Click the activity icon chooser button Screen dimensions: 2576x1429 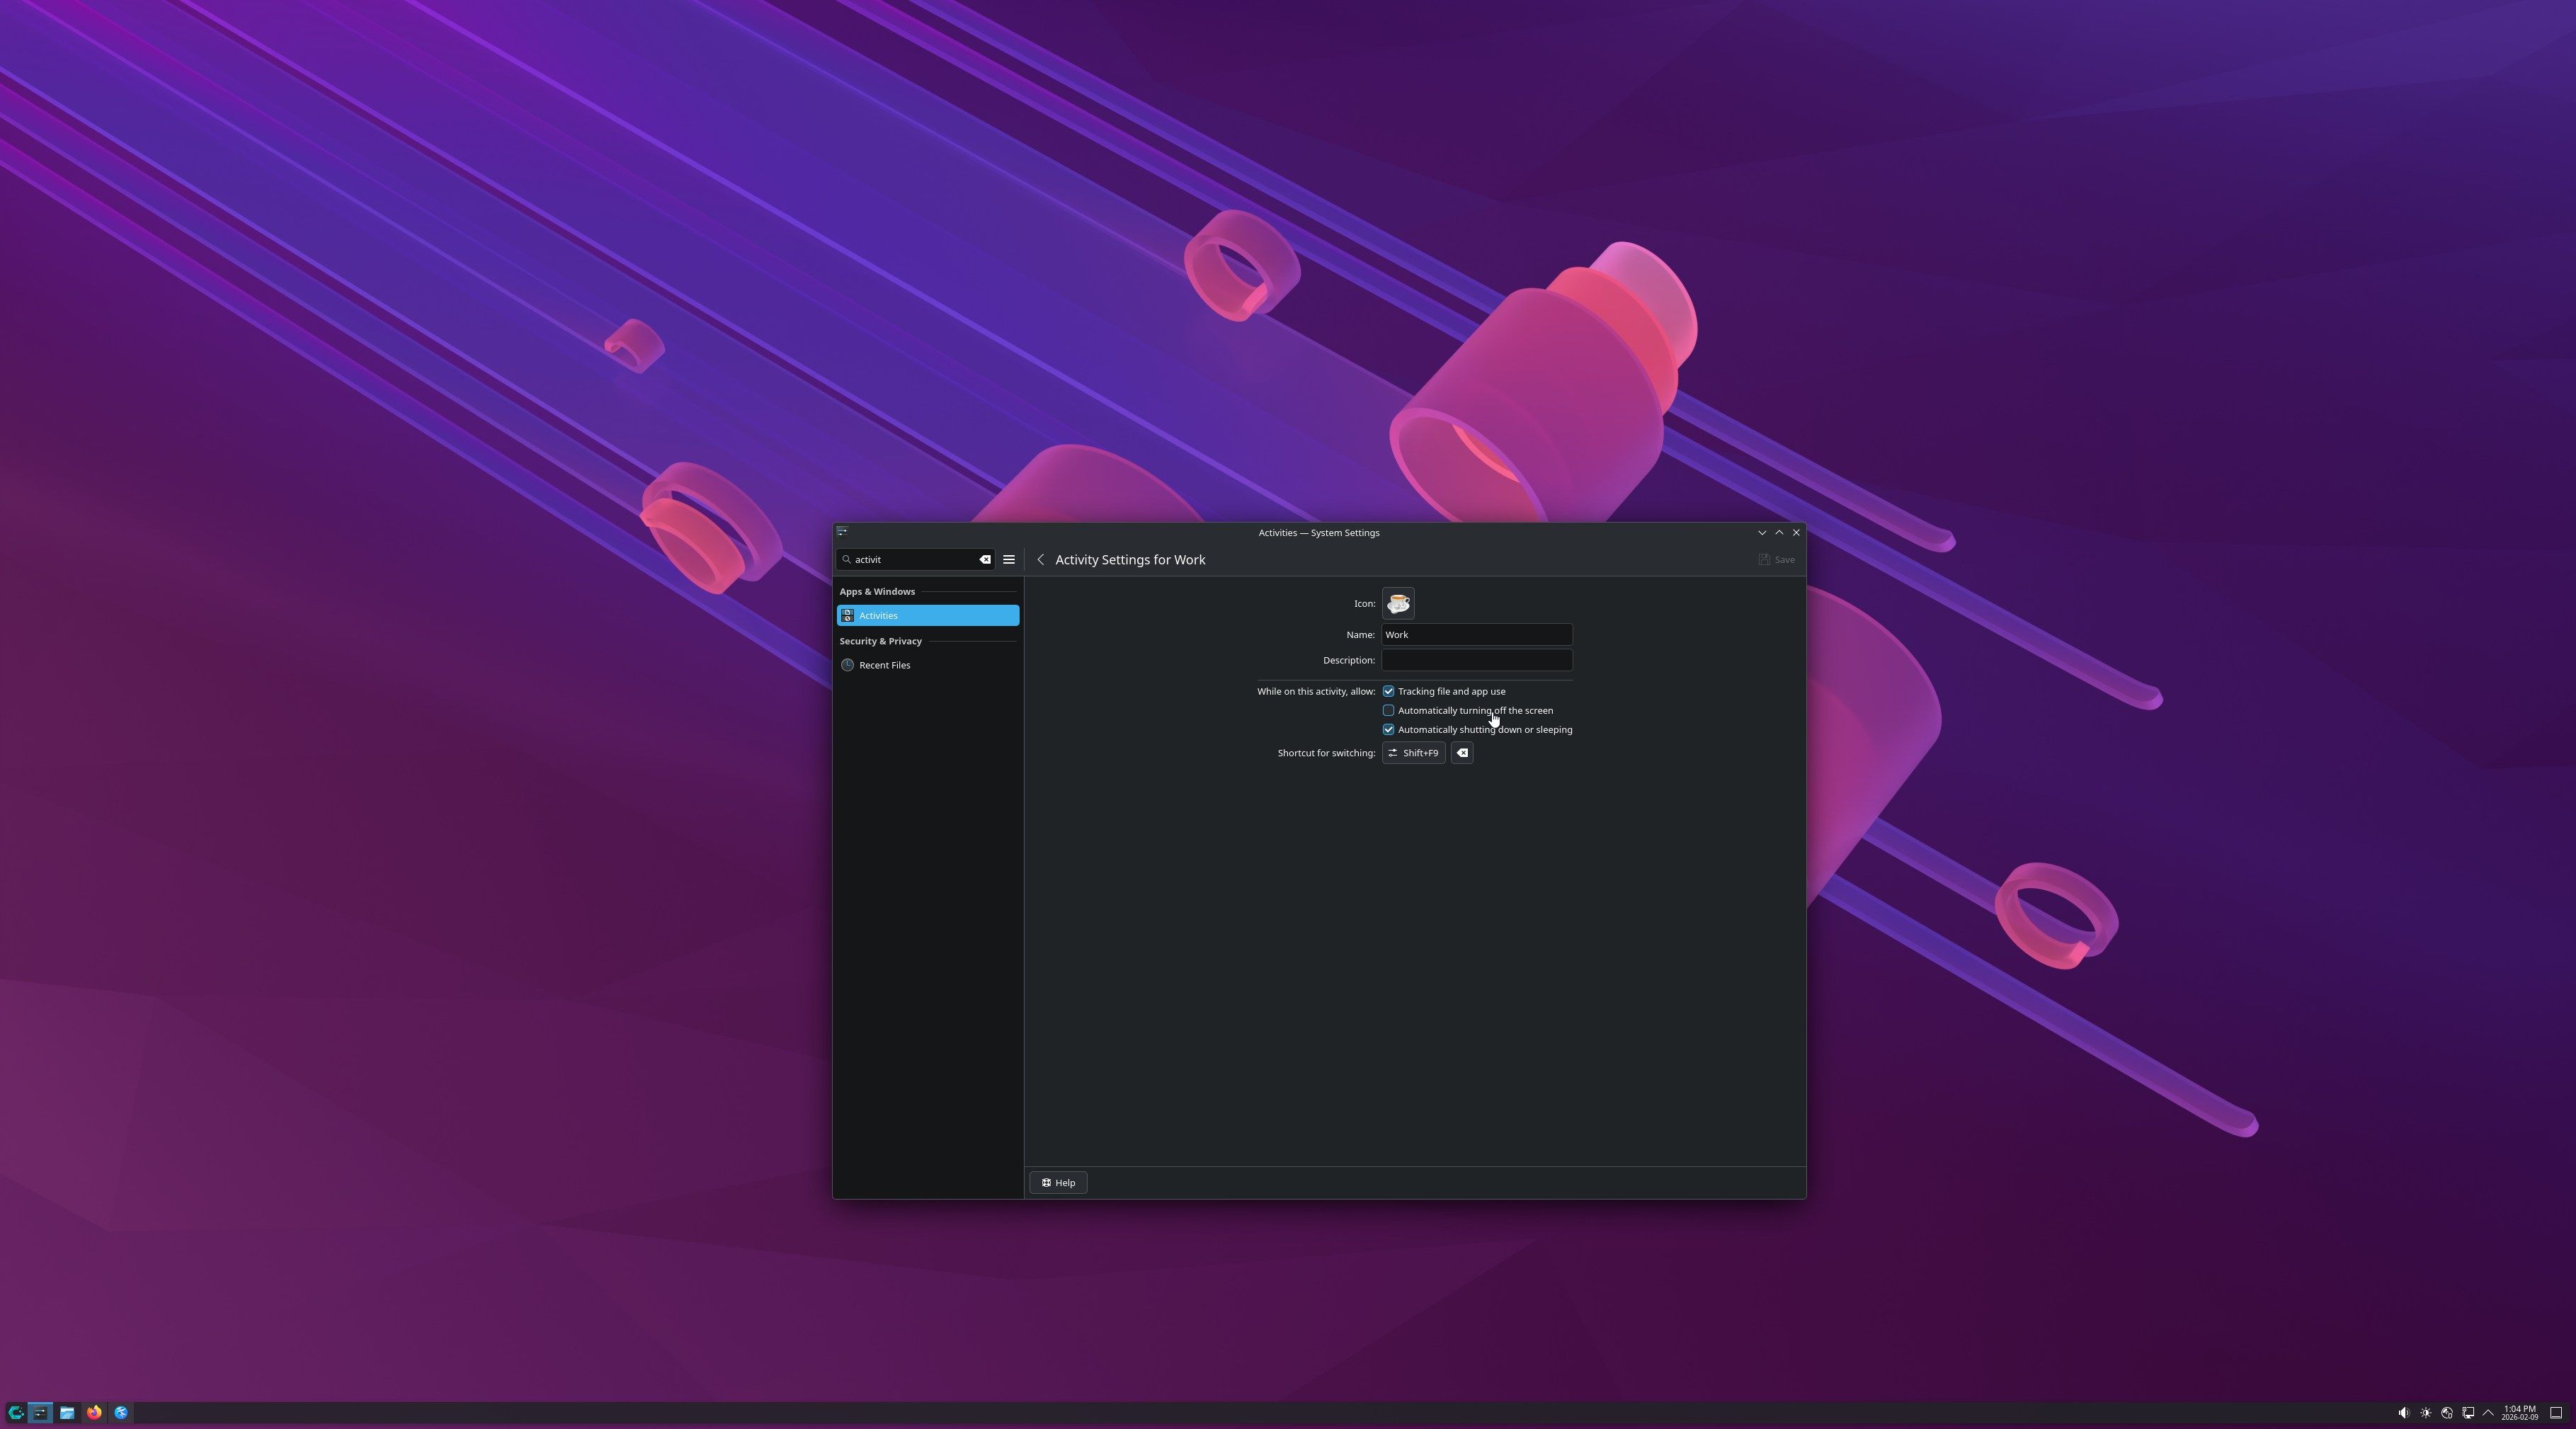[x=1397, y=603]
